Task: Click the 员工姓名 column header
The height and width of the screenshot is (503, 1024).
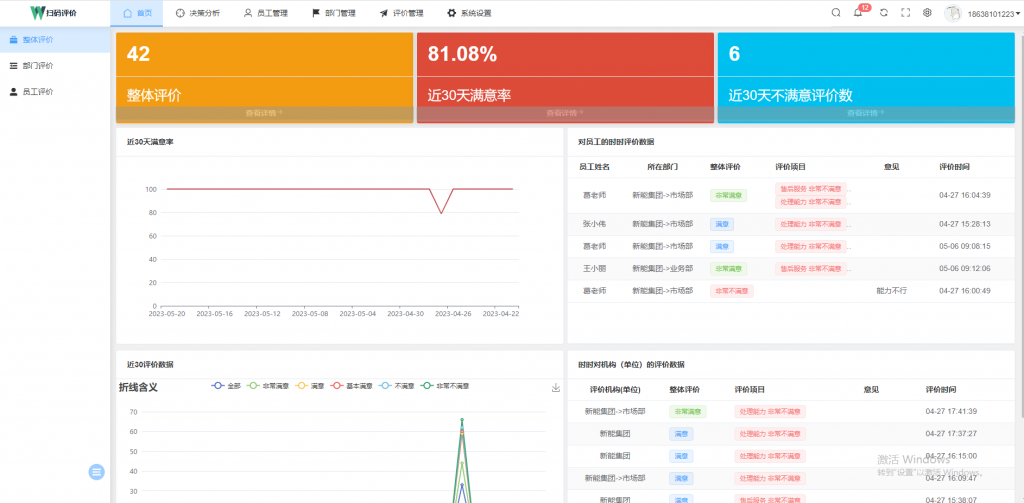Action: point(594,167)
